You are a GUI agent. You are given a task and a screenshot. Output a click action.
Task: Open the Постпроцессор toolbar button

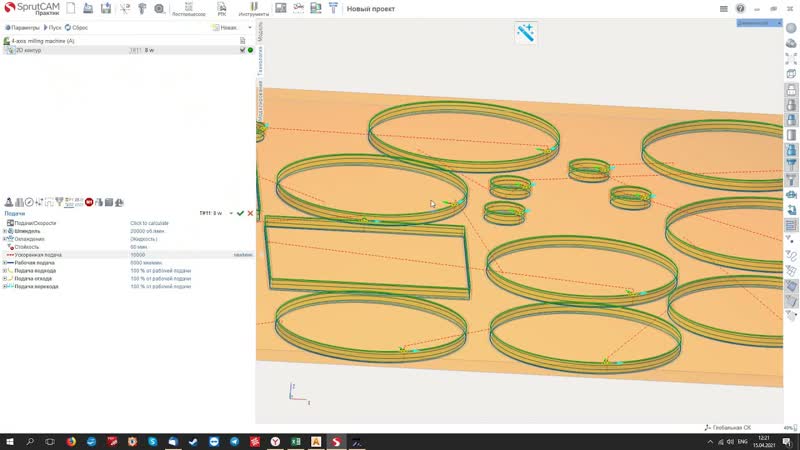pyautogui.click(x=188, y=9)
